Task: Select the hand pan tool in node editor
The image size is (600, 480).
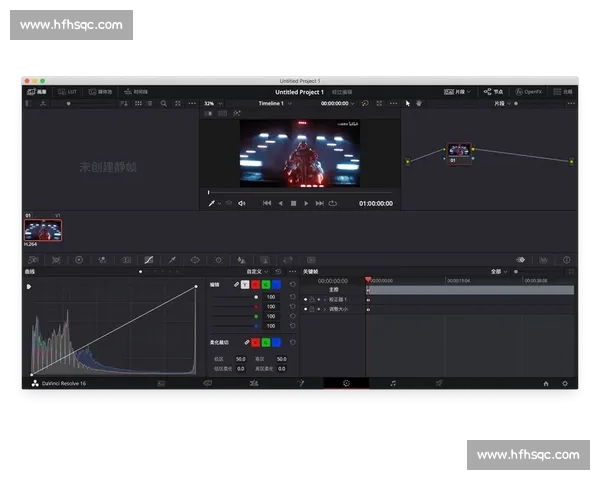Action: click(x=419, y=103)
